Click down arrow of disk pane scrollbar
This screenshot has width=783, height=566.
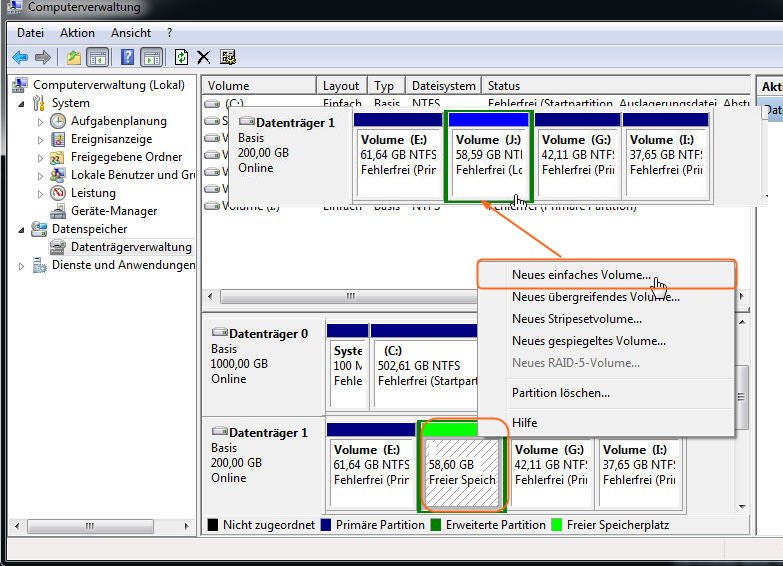tap(742, 506)
